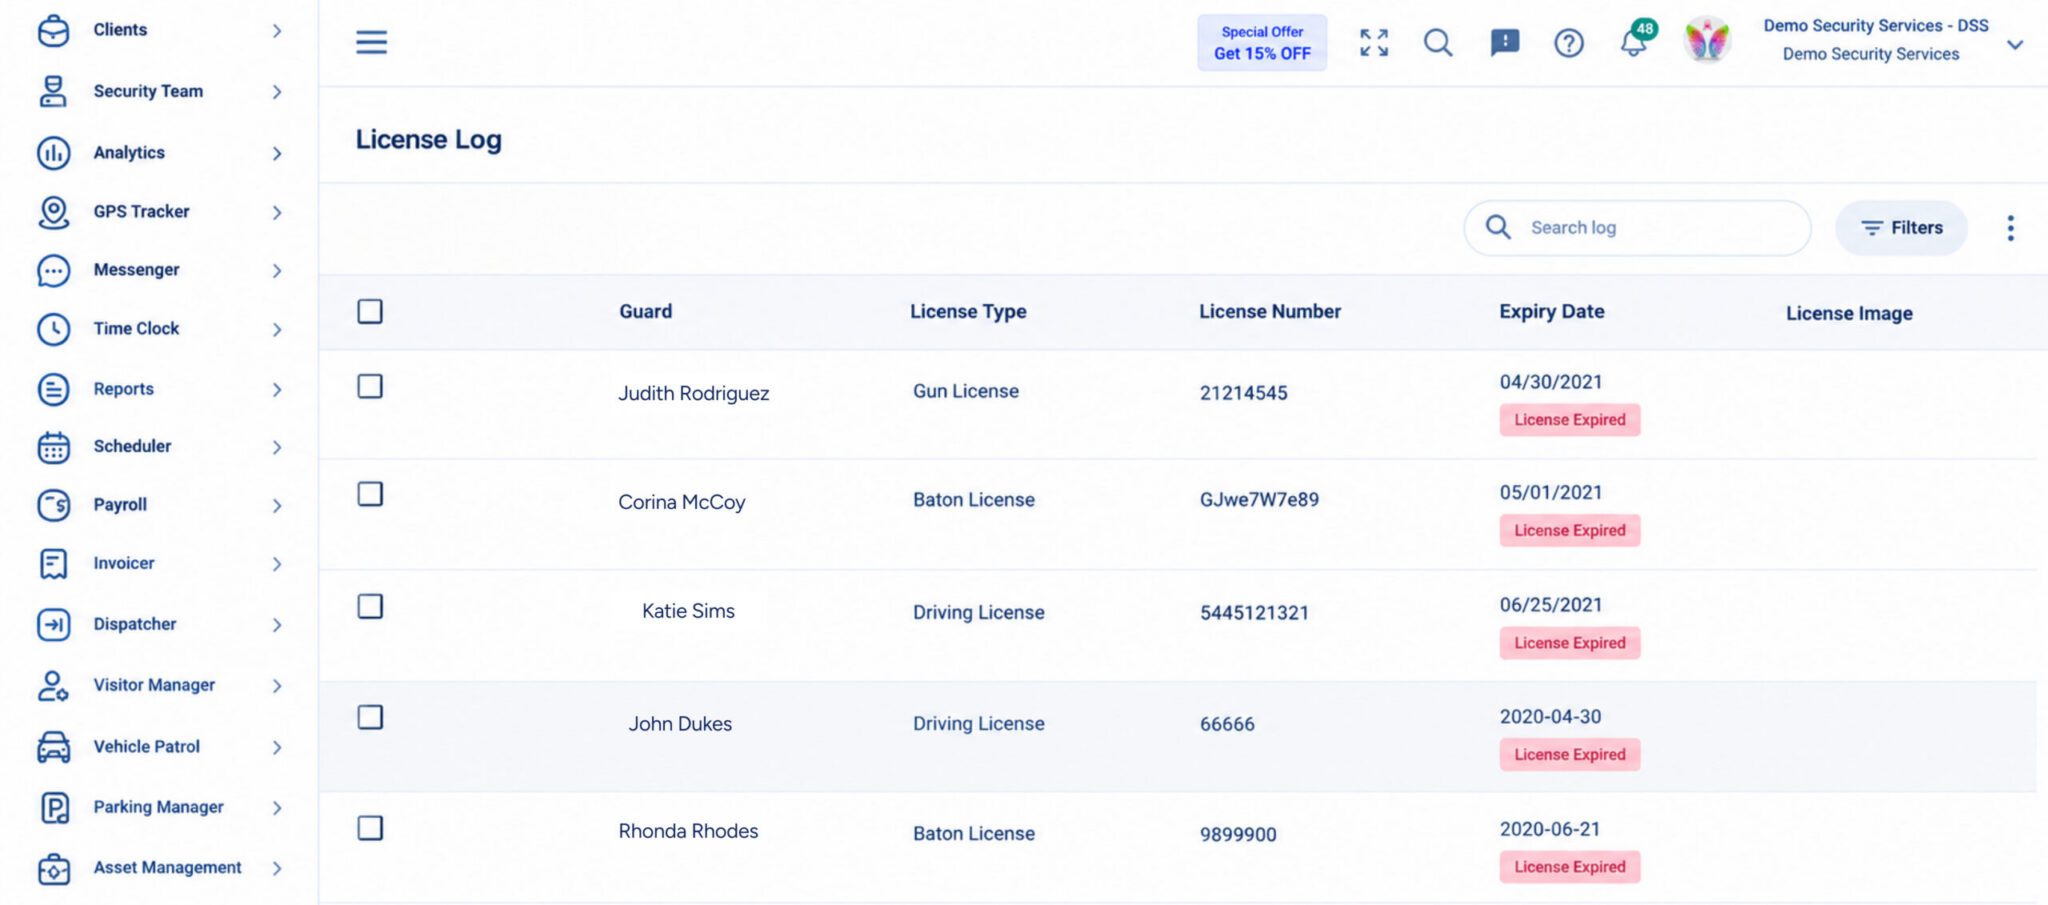Check the box for Corina McCoy
2048x905 pixels.
click(x=370, y=494)
